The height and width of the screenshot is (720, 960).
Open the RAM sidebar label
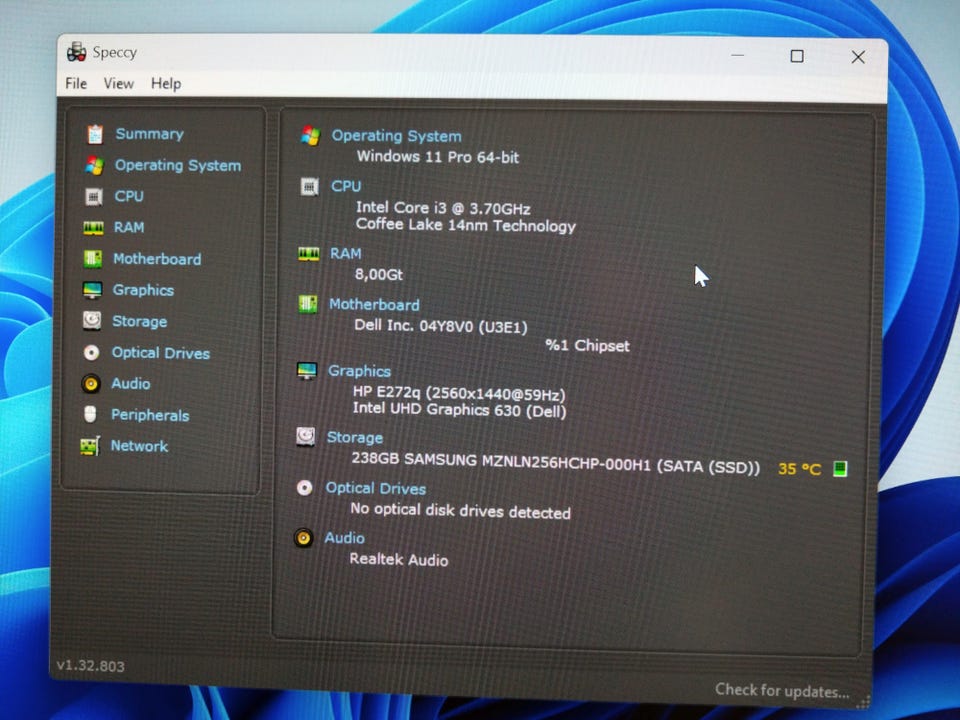pos(129,227)
